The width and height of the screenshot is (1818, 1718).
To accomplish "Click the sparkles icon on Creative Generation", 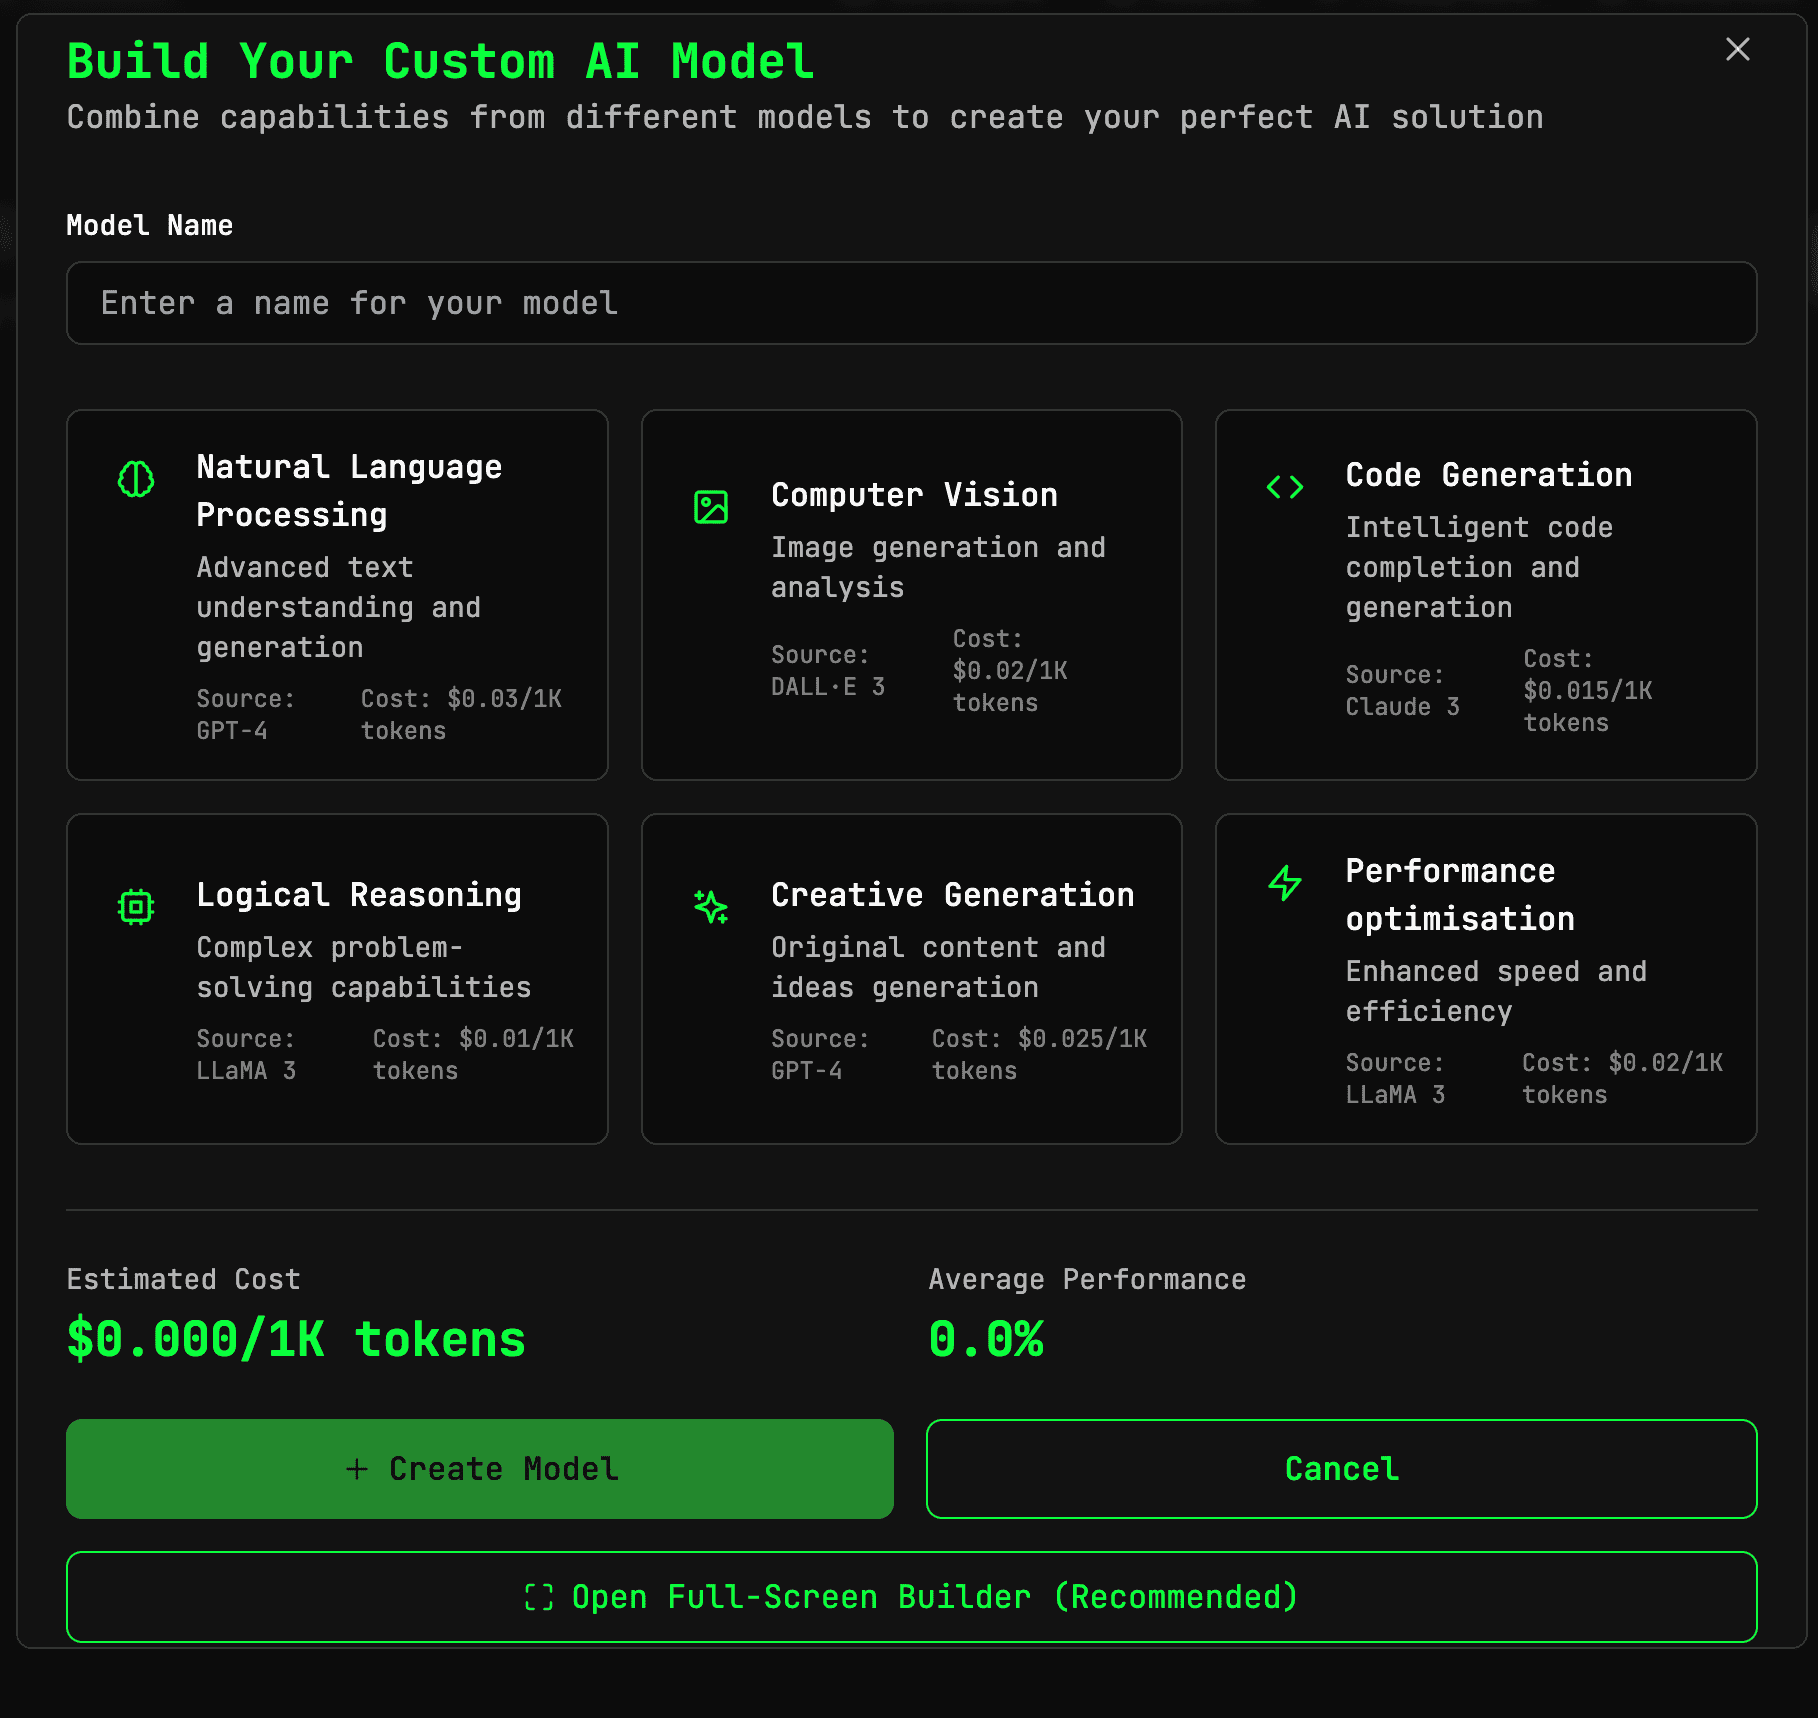I will (710, 907).
